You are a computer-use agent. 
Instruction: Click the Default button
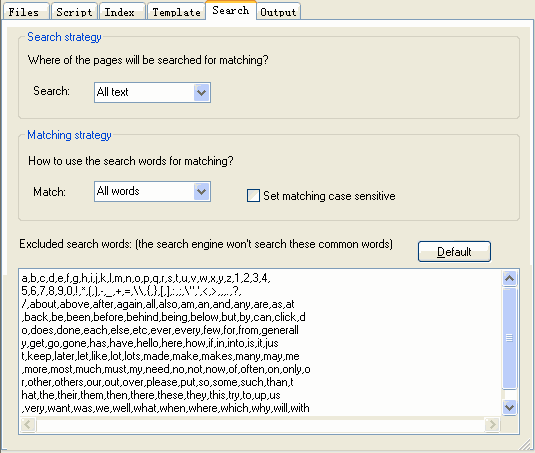(x=454, y=252)
